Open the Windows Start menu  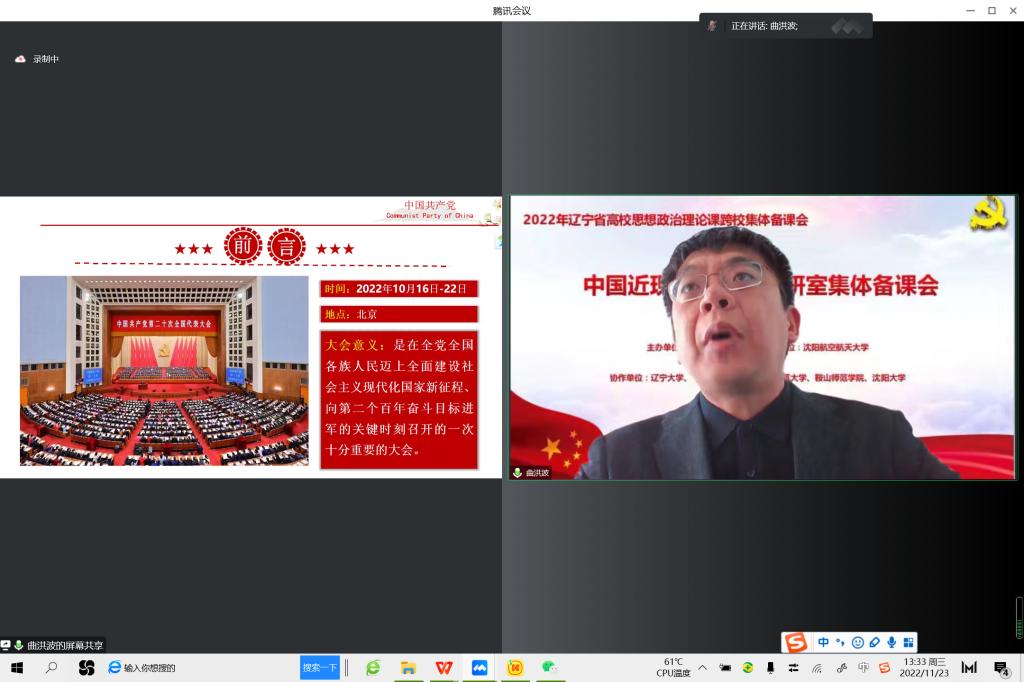pos(16,667)
